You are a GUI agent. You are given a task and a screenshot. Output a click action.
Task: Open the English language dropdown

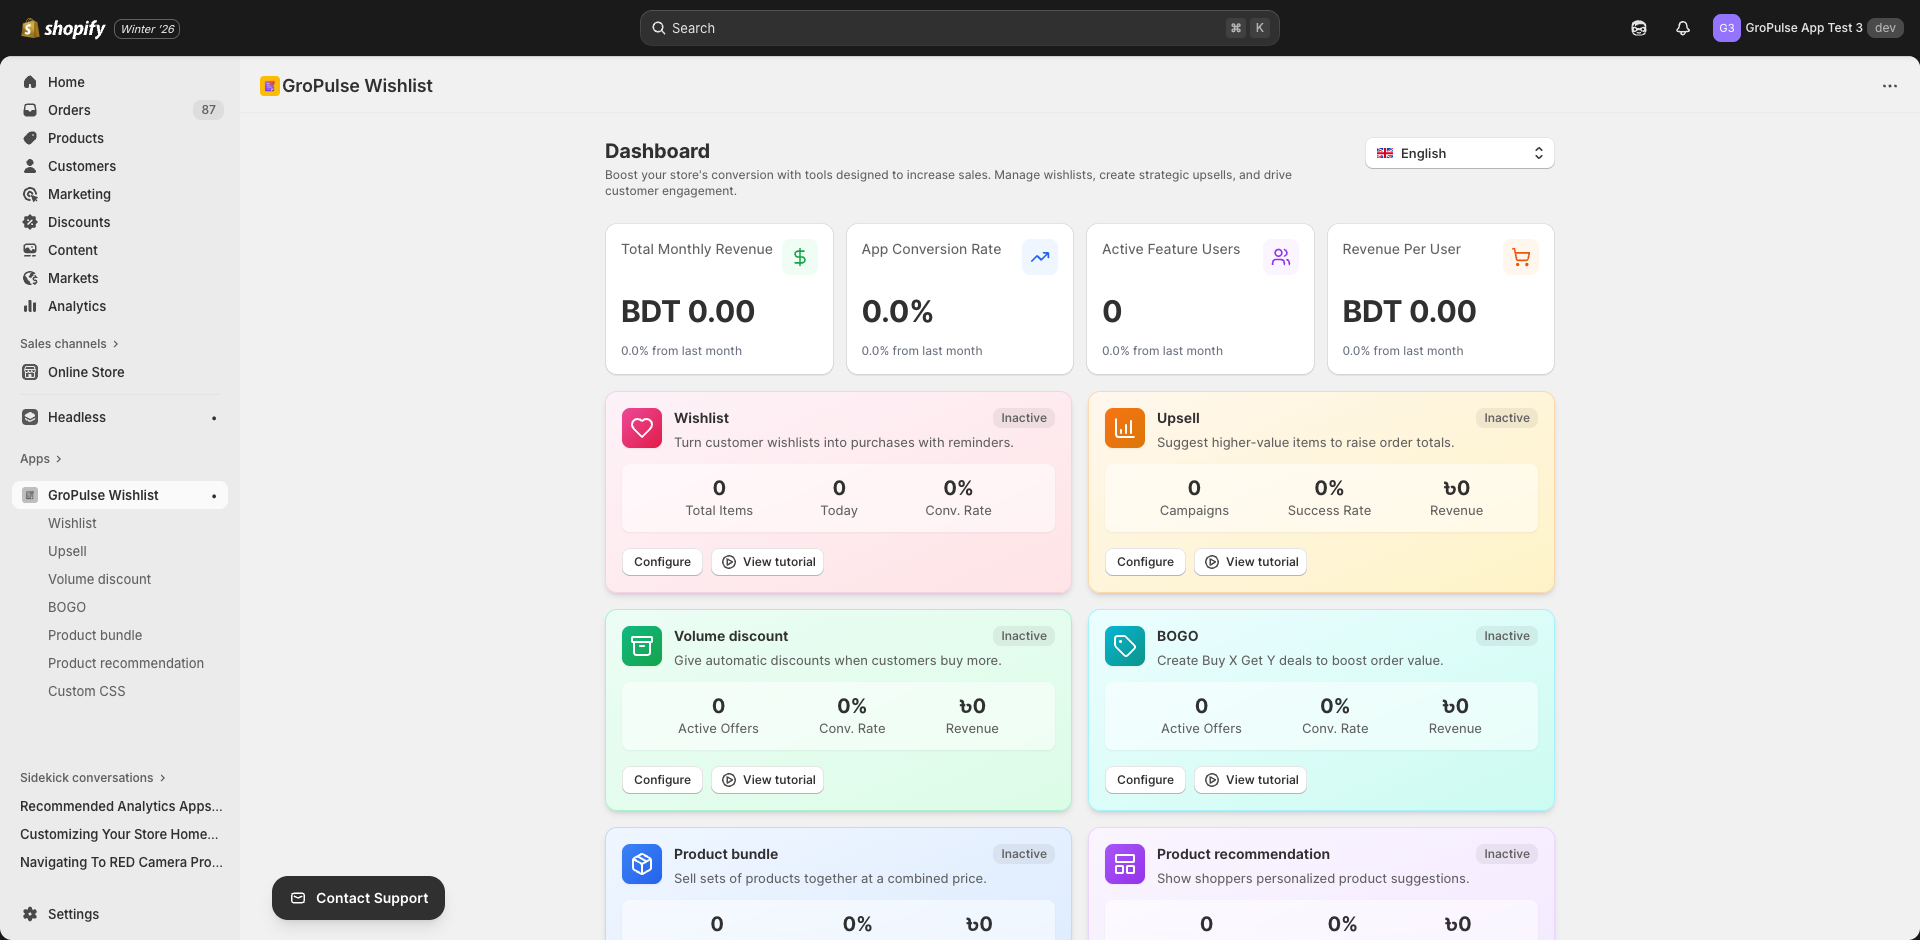(x=1459, y=153)
